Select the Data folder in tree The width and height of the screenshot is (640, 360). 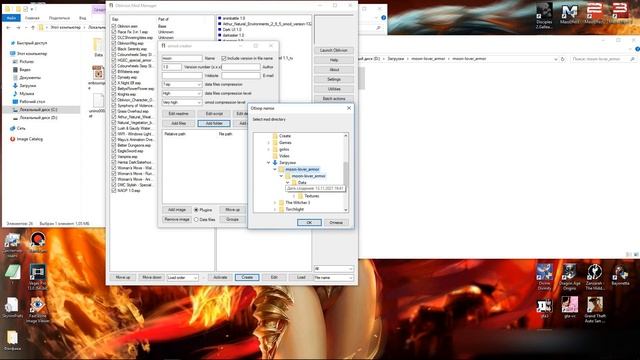click(x=302, y=182)
